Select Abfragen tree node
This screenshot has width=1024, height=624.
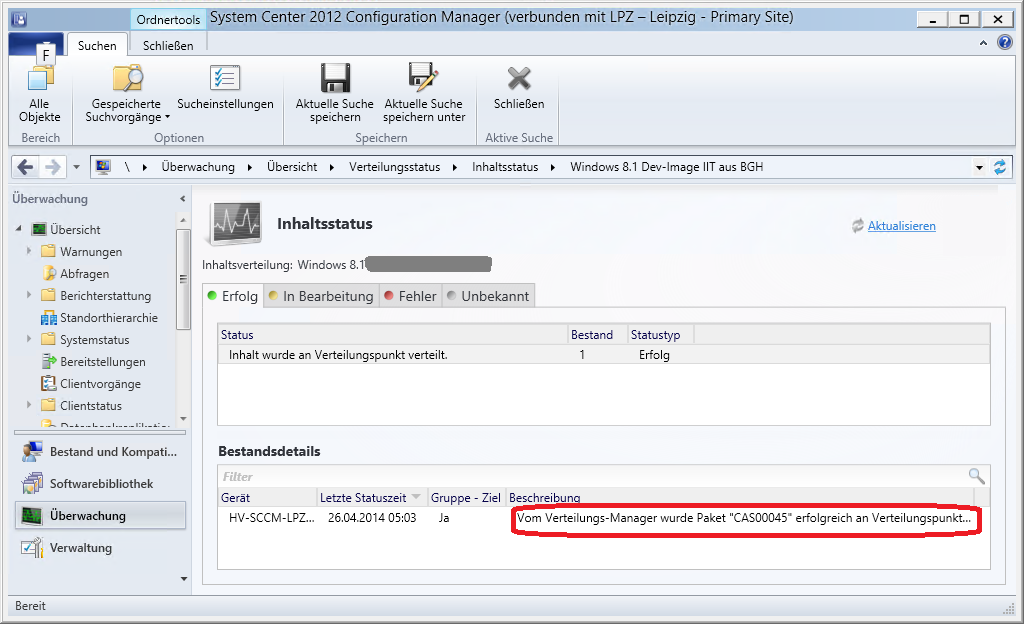point(84,273)
